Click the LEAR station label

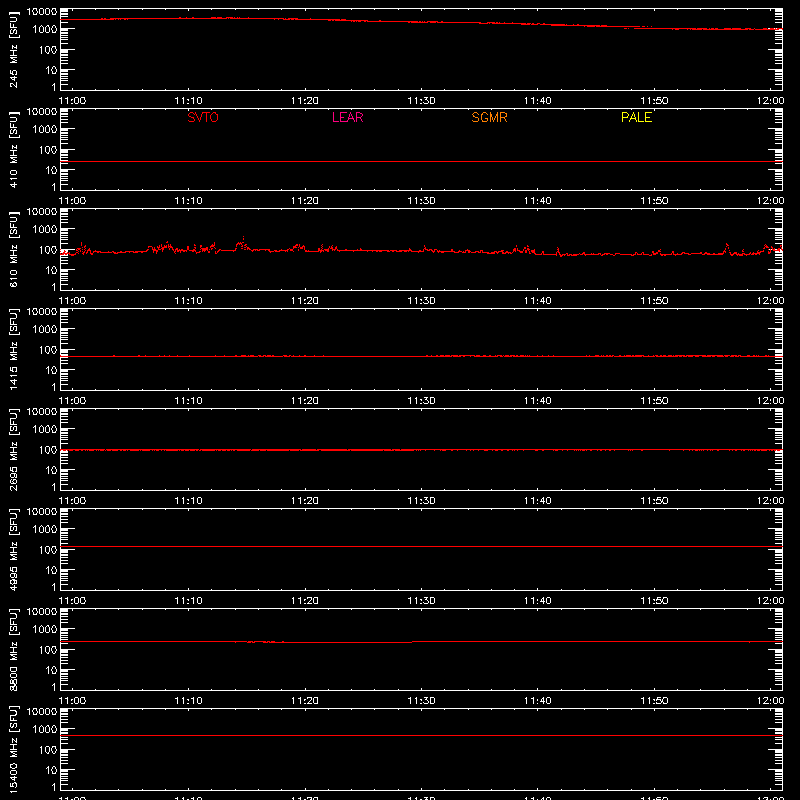[347, 117]
